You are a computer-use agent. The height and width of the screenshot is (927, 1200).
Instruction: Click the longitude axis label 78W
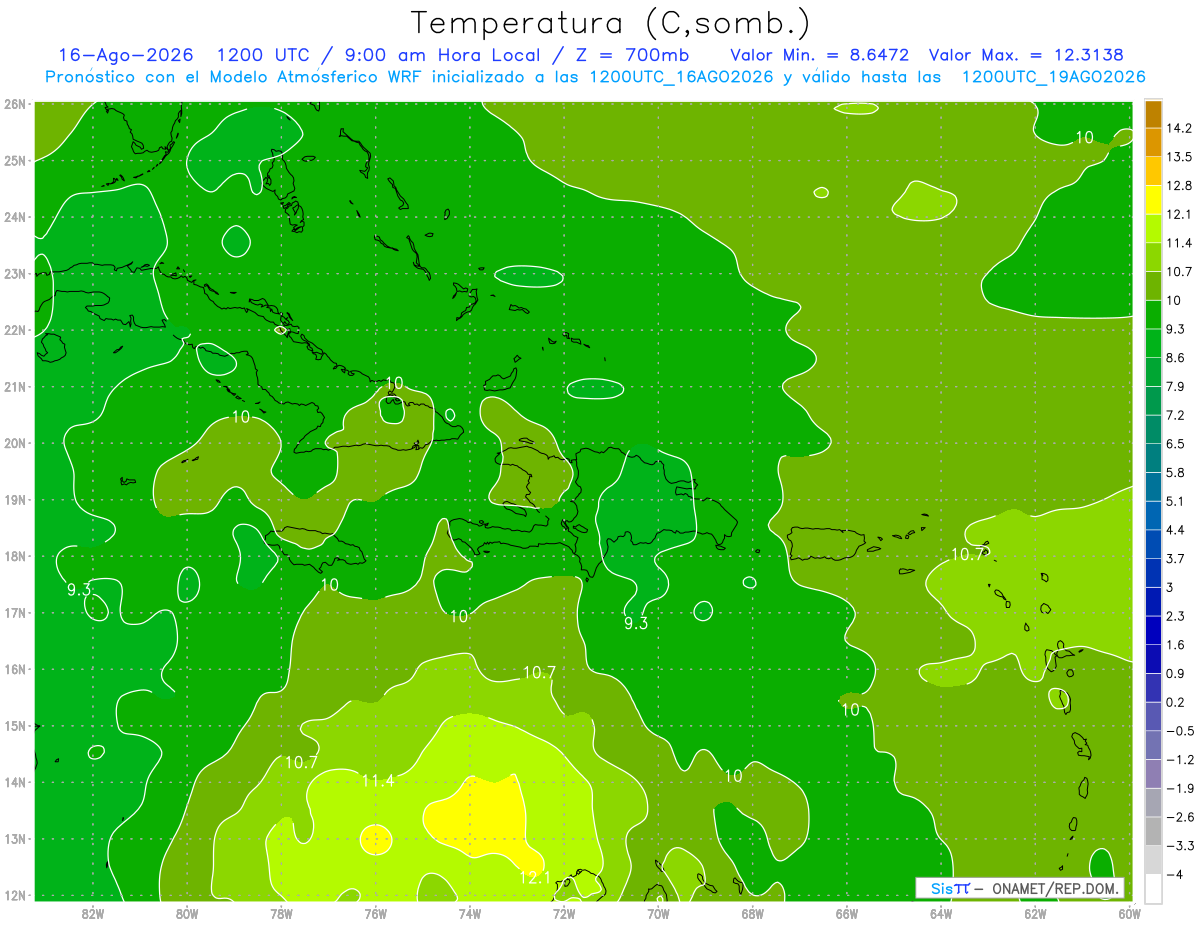click(281, 913)
